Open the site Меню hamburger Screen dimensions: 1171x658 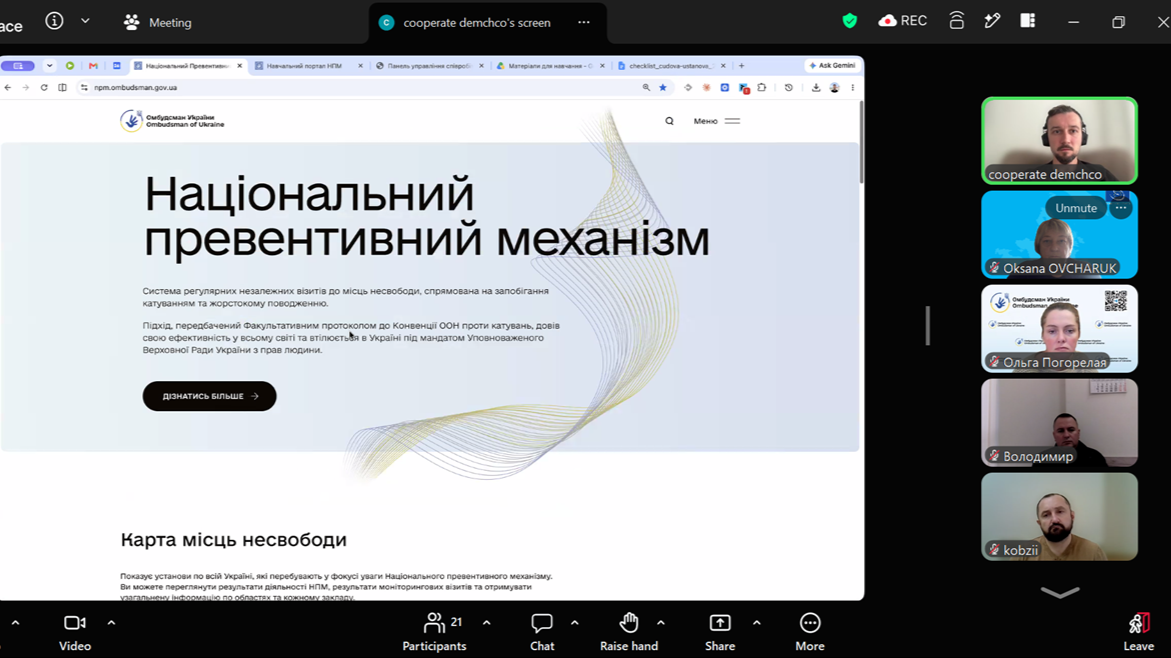716,121
